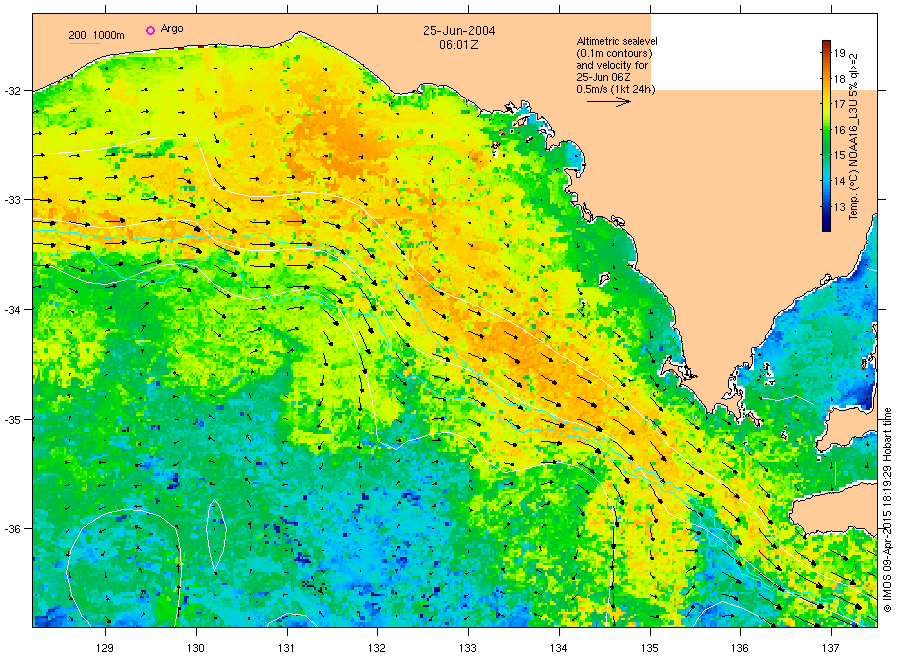This screenshot has height=660, width=900.
Task: Select the 25-Jun-2004 date title
Action: (459, 31)
